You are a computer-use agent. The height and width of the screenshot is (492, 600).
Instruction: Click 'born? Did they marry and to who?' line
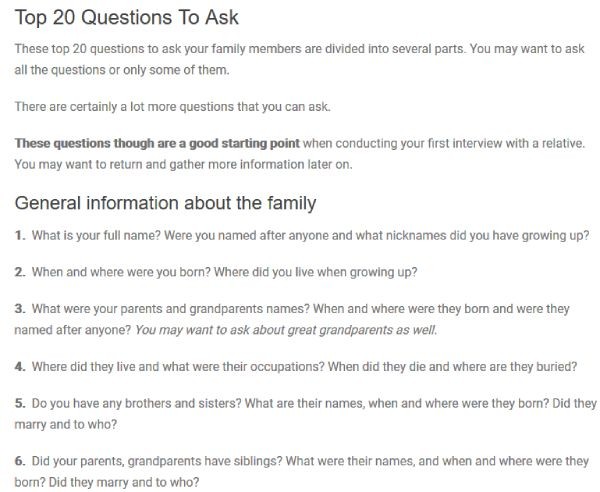coord(107,482)
